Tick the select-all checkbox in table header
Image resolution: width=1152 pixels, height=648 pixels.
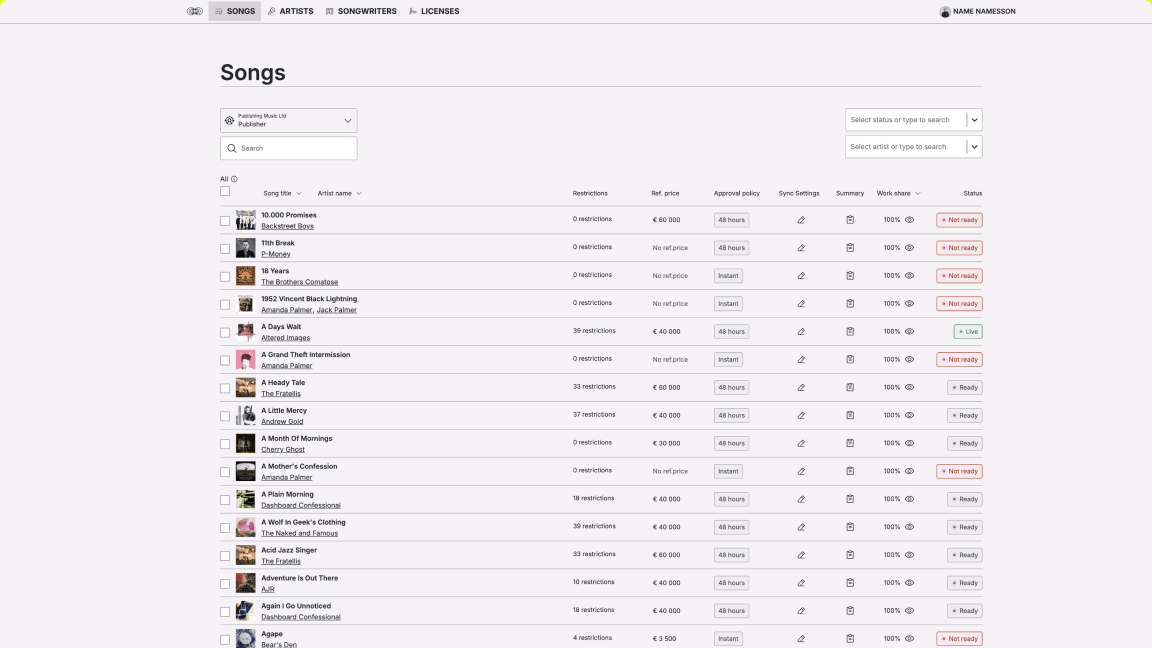click(x=225, y=192)
